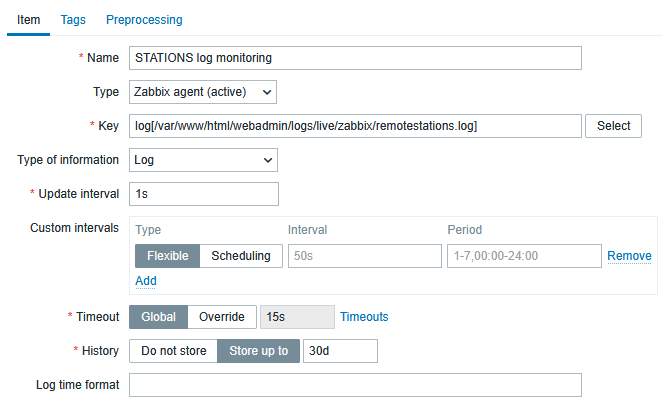
Task: Add a new custom interval
Action: 146,281
